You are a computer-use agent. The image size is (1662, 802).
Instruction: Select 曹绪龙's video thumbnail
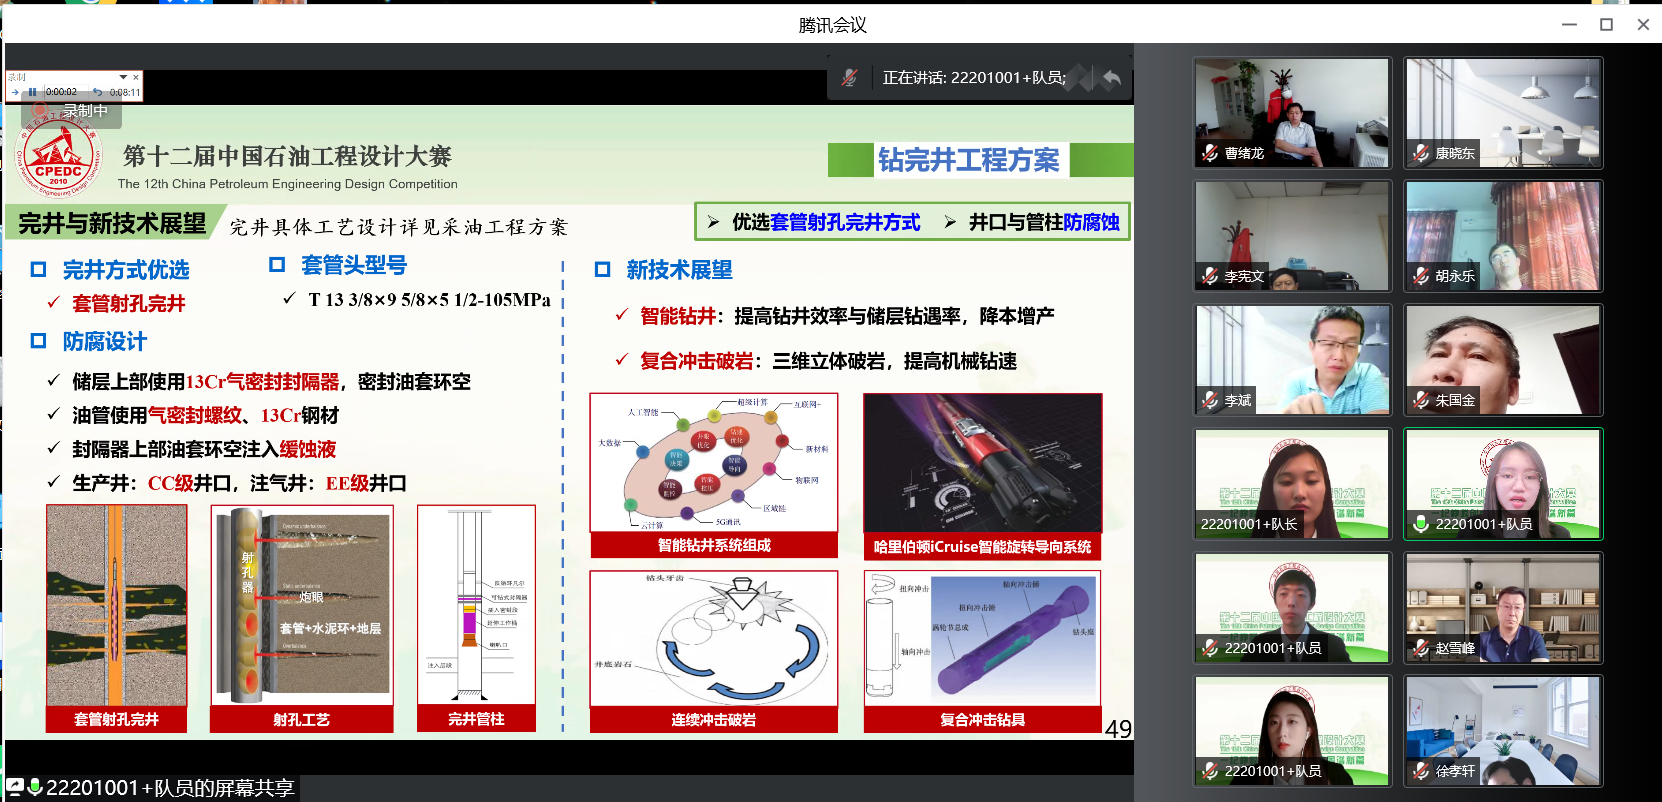point(1291,112)
